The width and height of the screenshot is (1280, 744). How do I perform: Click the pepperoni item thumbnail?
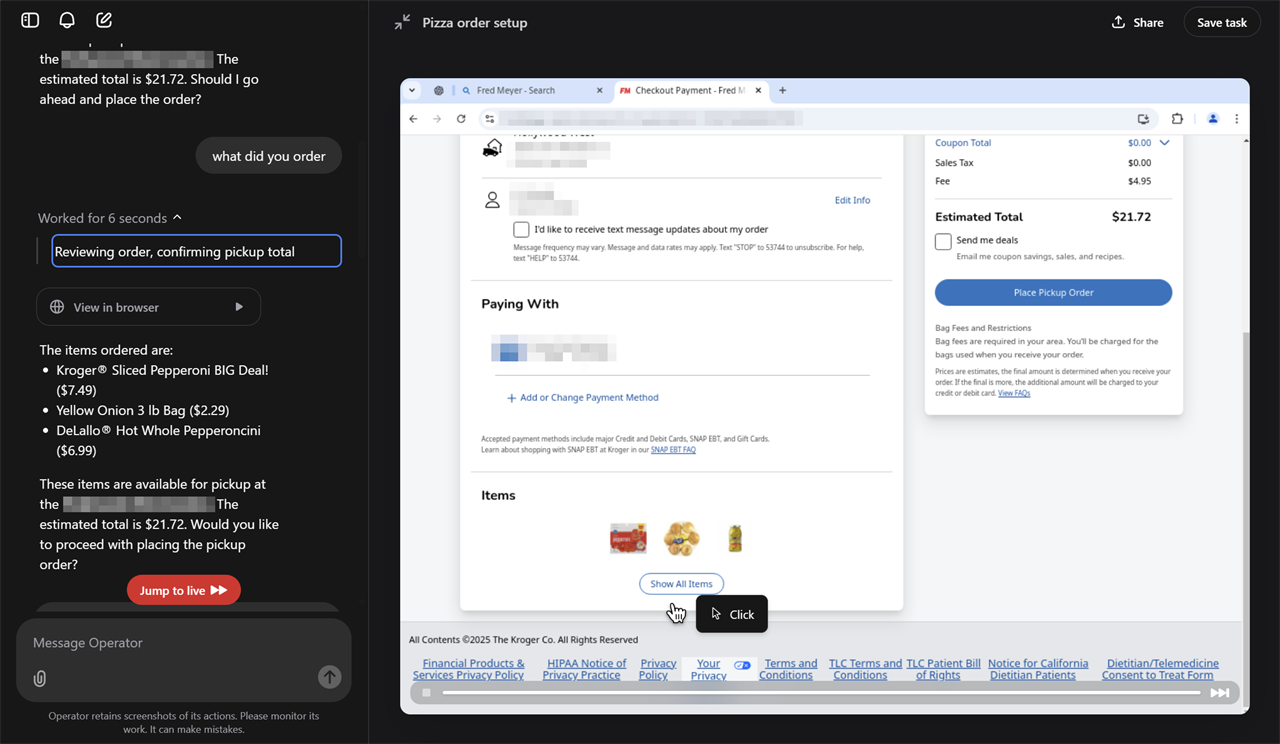point(628,538)
